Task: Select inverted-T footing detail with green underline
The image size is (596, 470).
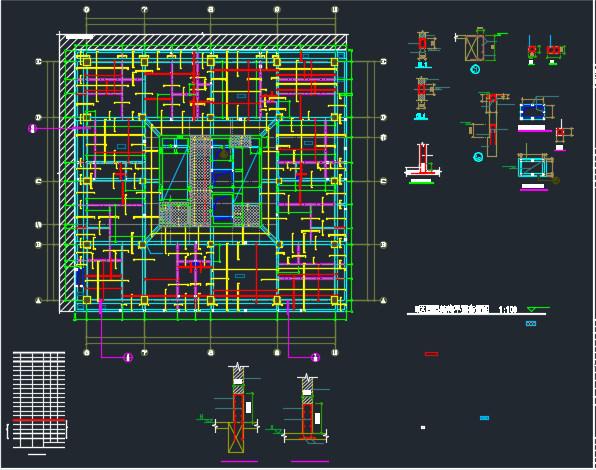Action: (x=422, y=163)
